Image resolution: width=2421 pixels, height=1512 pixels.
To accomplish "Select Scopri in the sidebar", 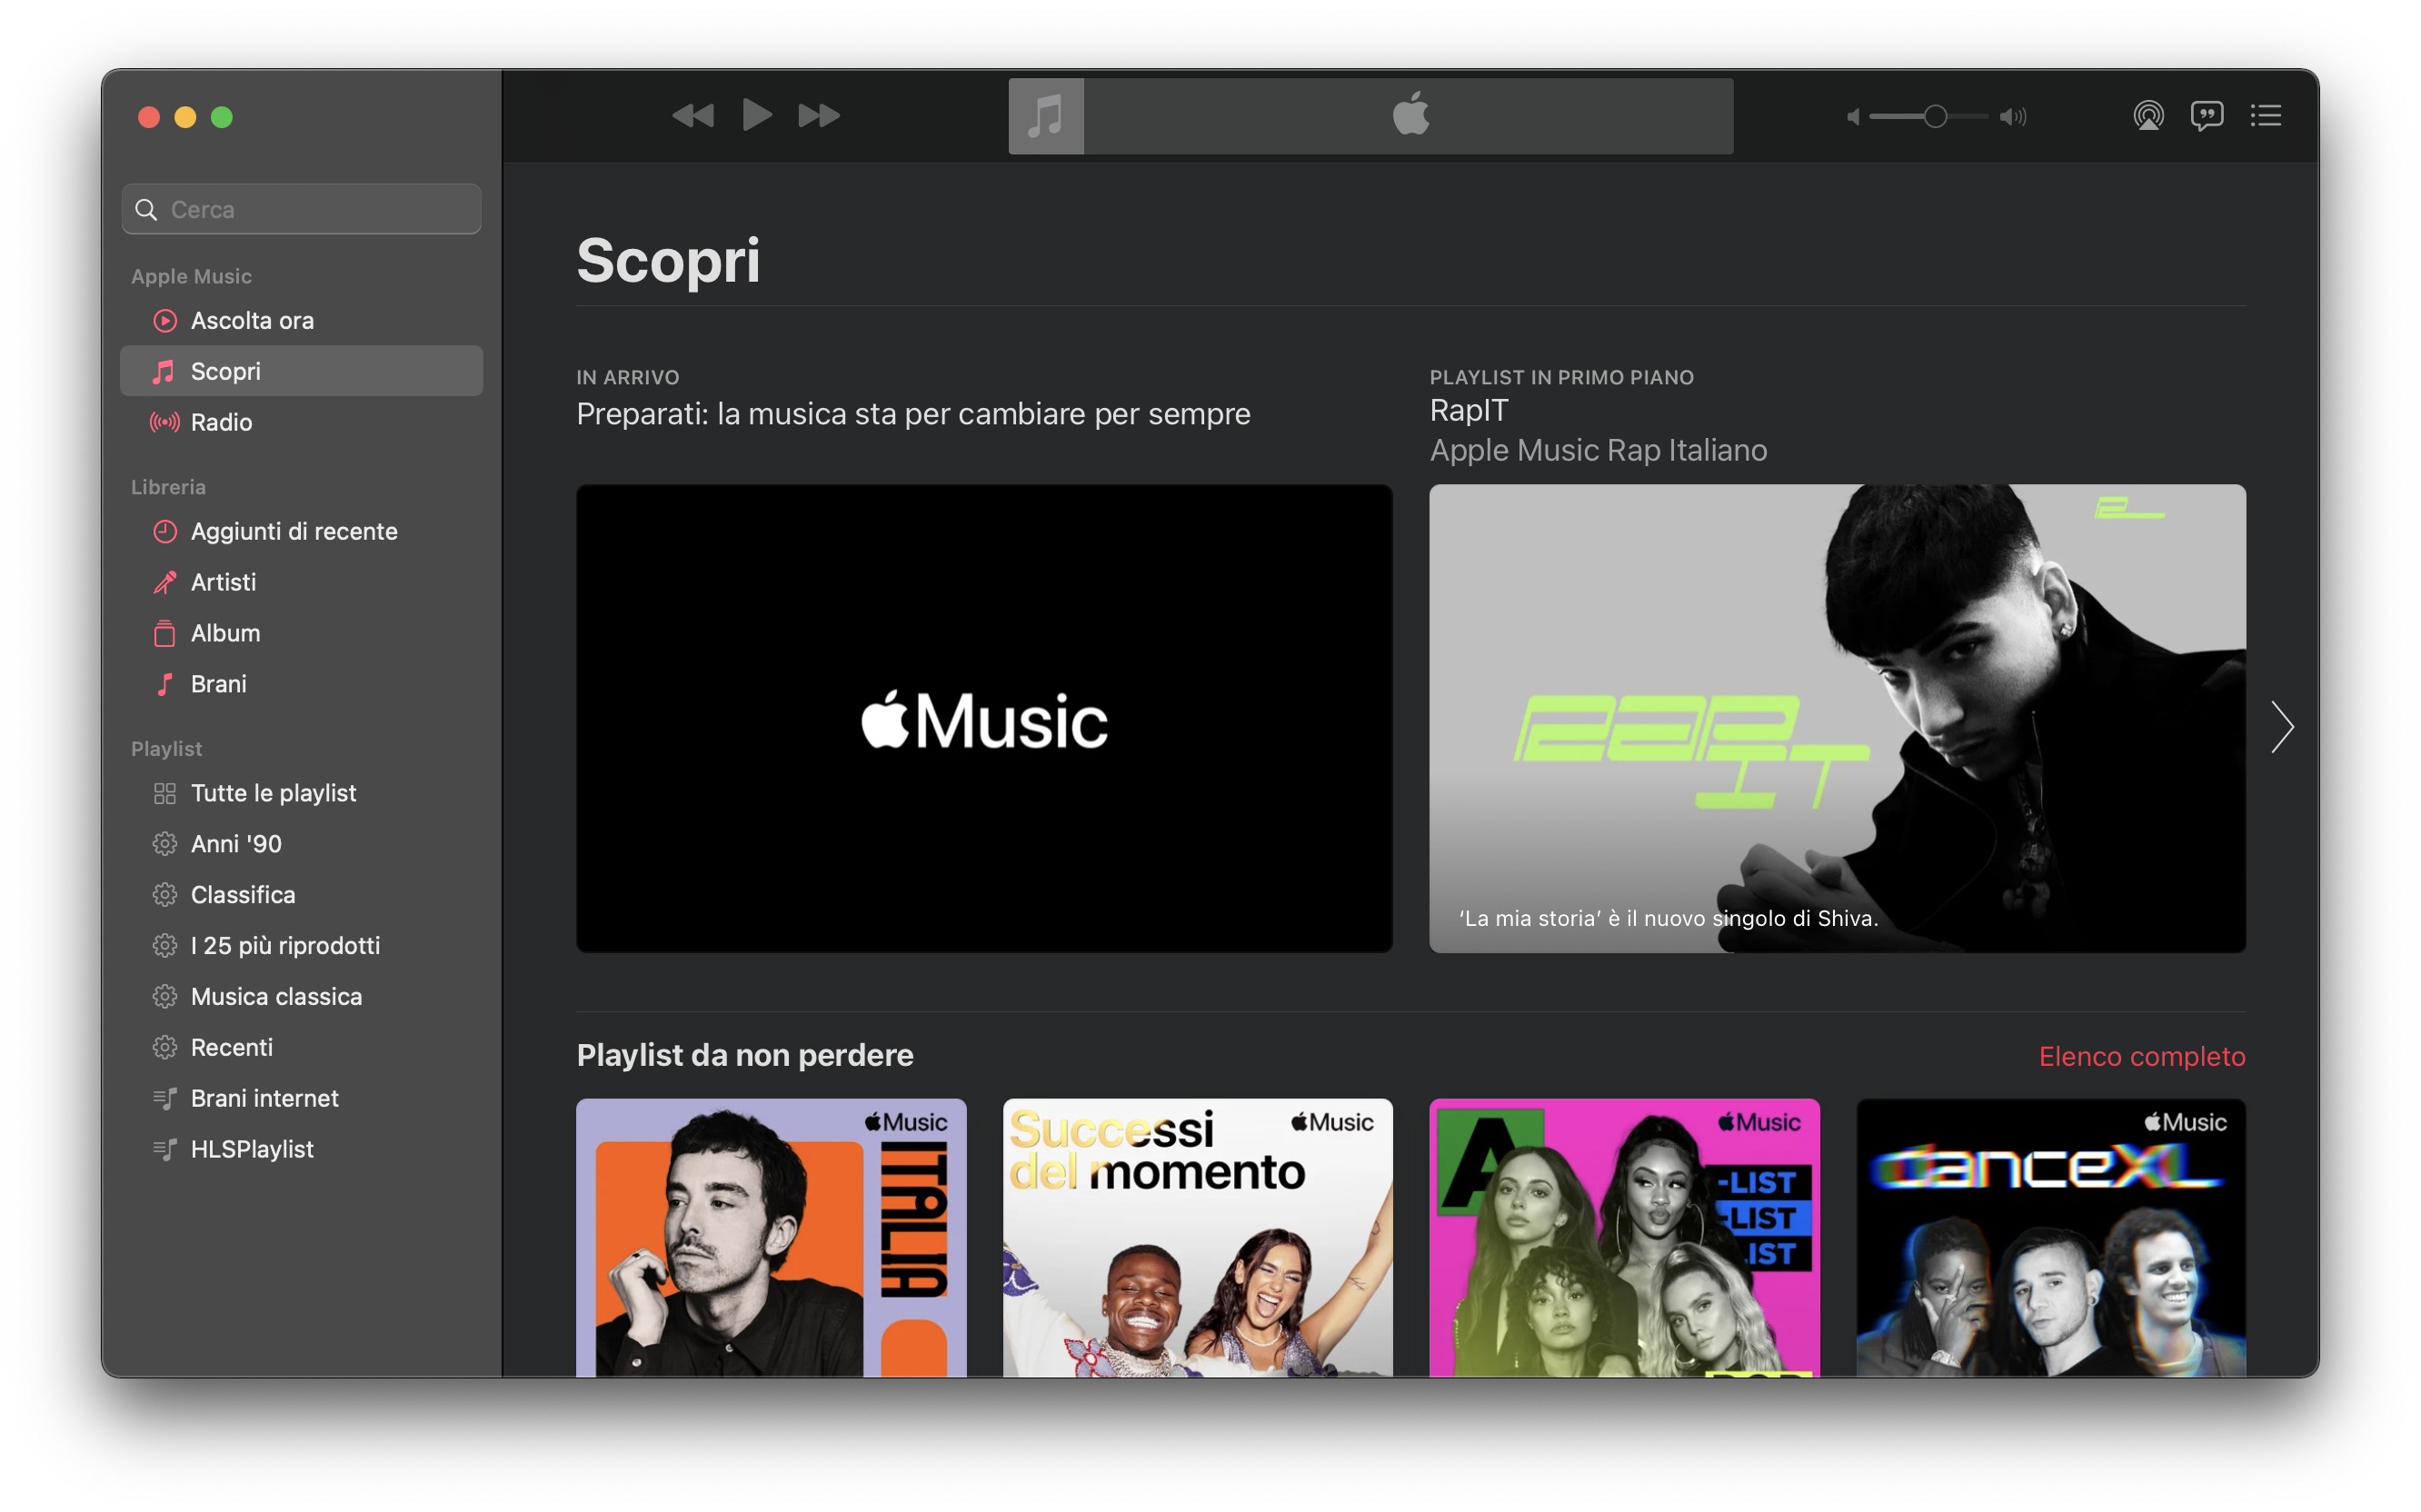I will pyautogui.click(x=302, y=371).
